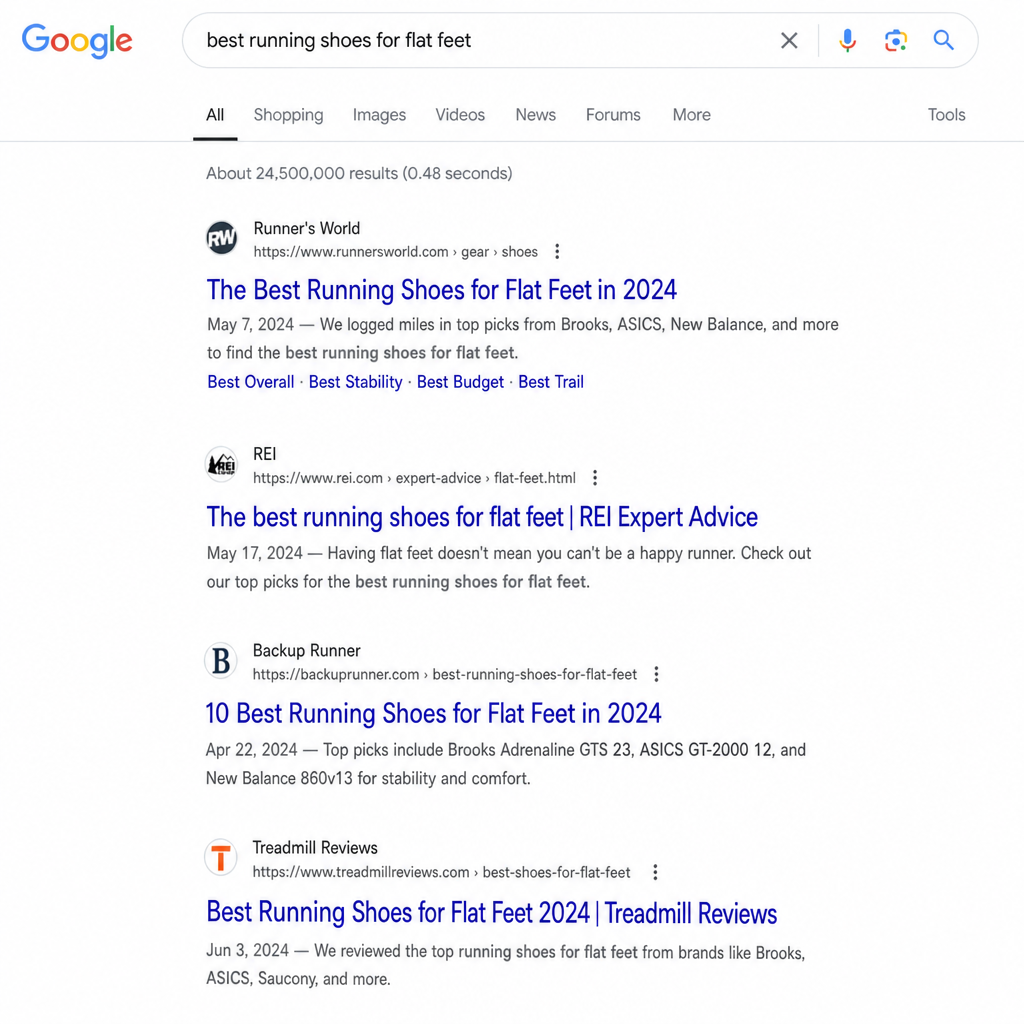Viewport: 1024px width, 1024px height.
Task: Open Treadmill Reviews result title
Action: pyautogui.click(x=491, y=912)
